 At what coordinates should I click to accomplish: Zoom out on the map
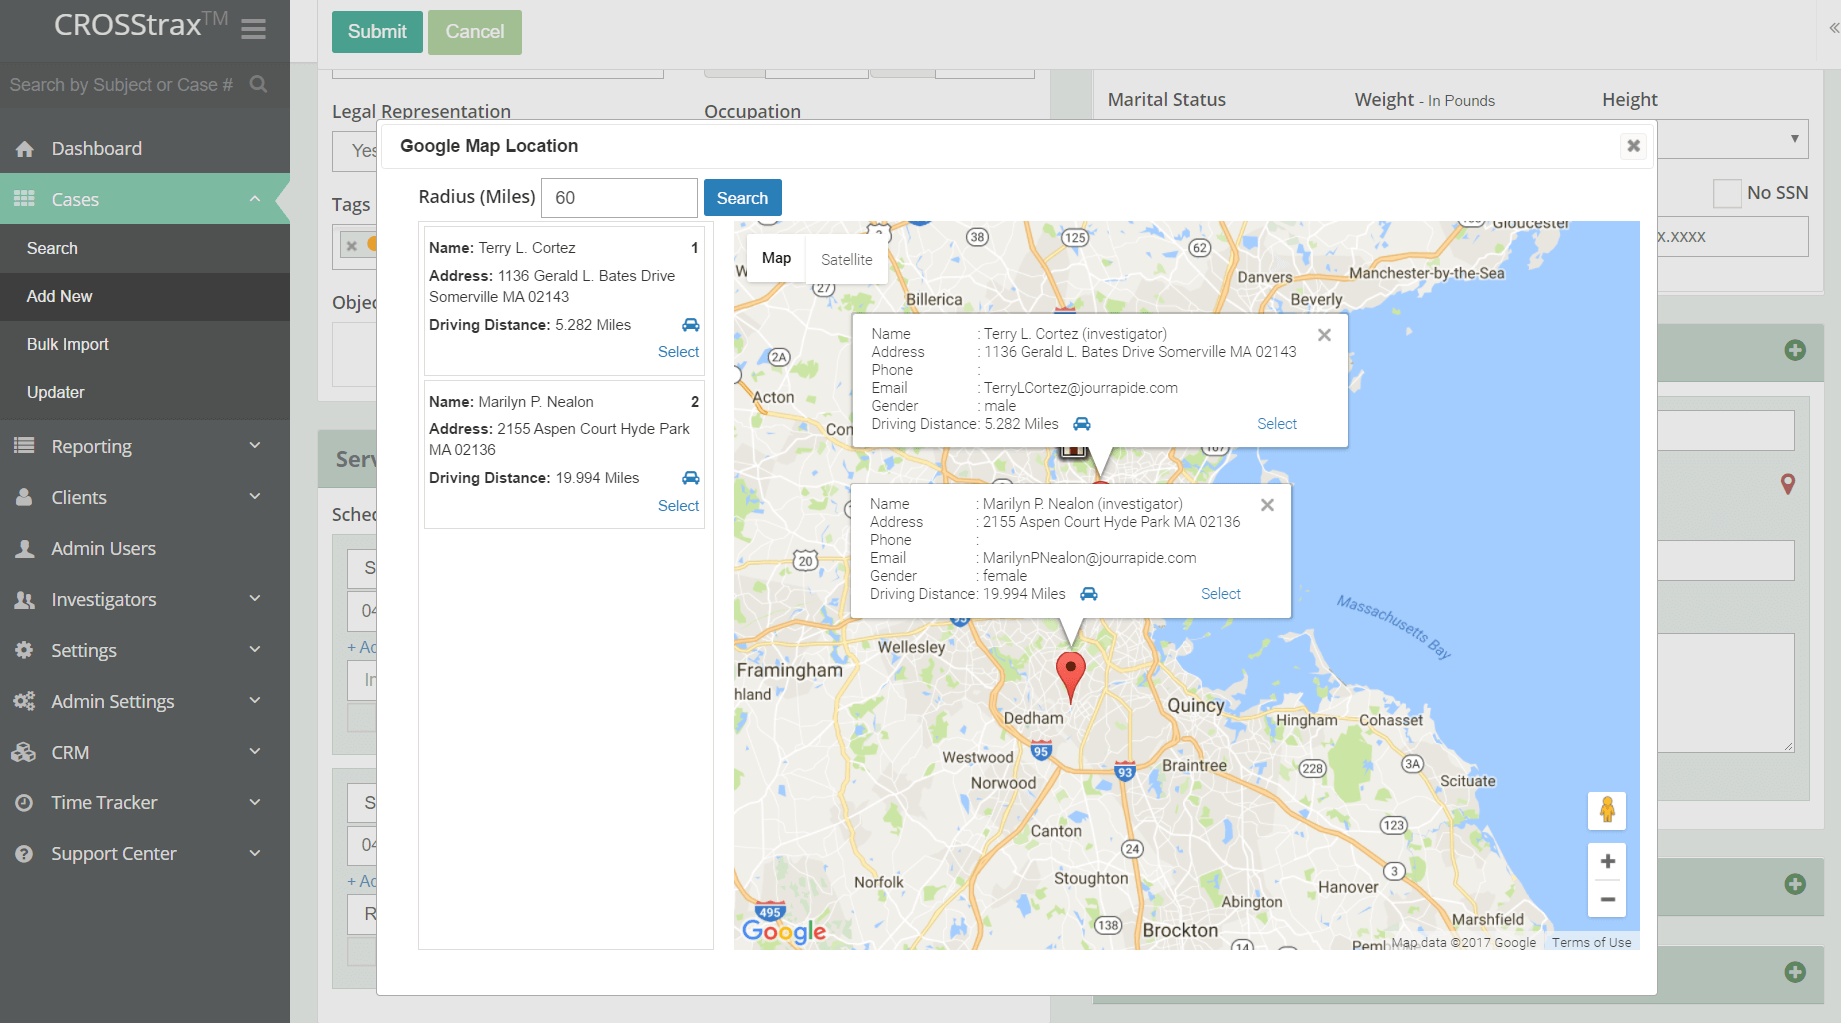pyautogui.click(x=1607, y=899)
